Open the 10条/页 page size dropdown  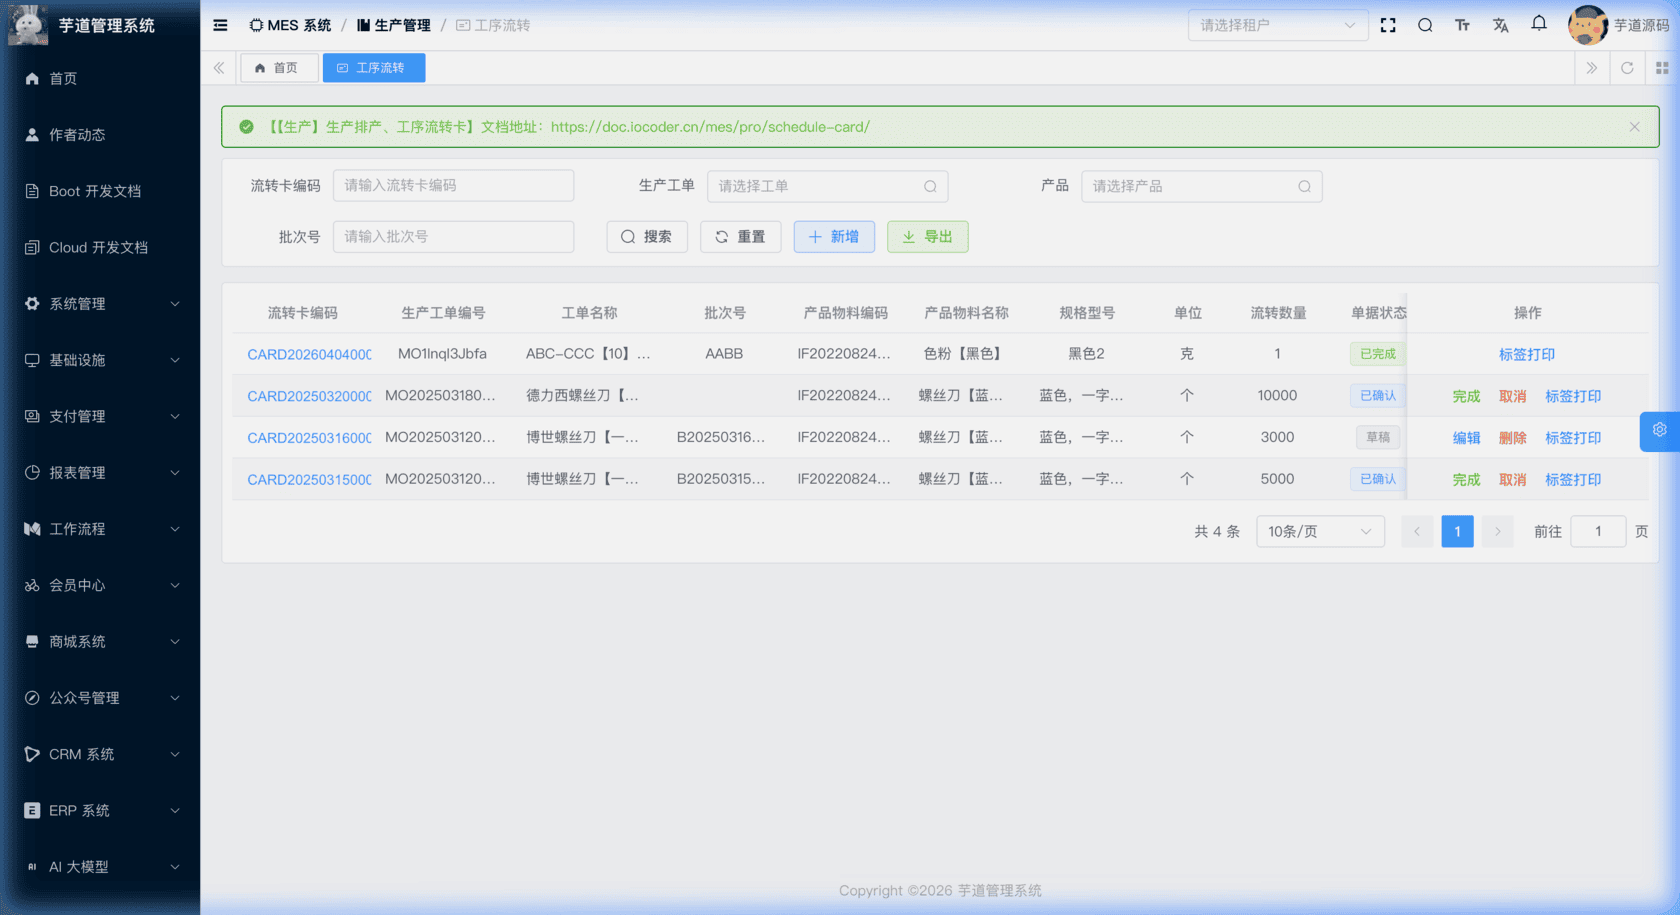[x=1319, y=532]
